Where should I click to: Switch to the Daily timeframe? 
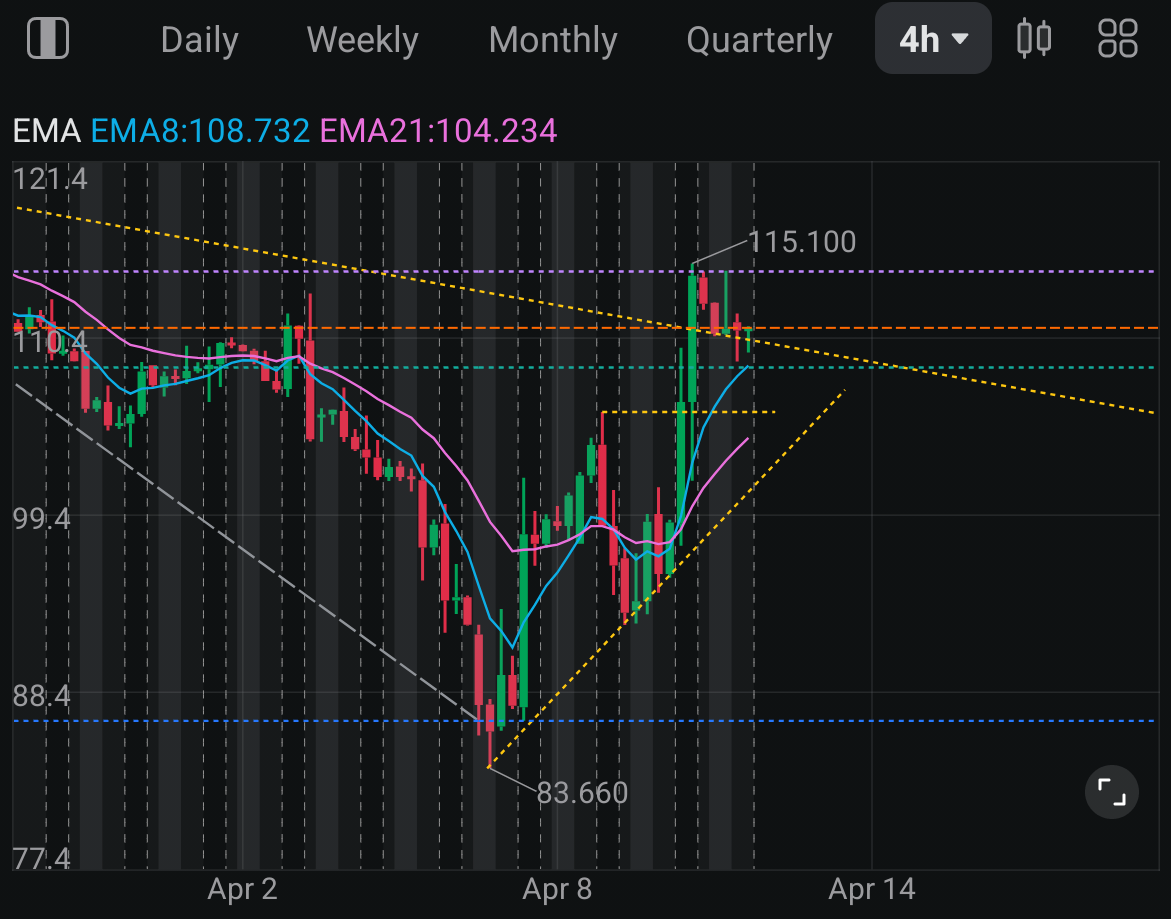[x=199, y=40]
